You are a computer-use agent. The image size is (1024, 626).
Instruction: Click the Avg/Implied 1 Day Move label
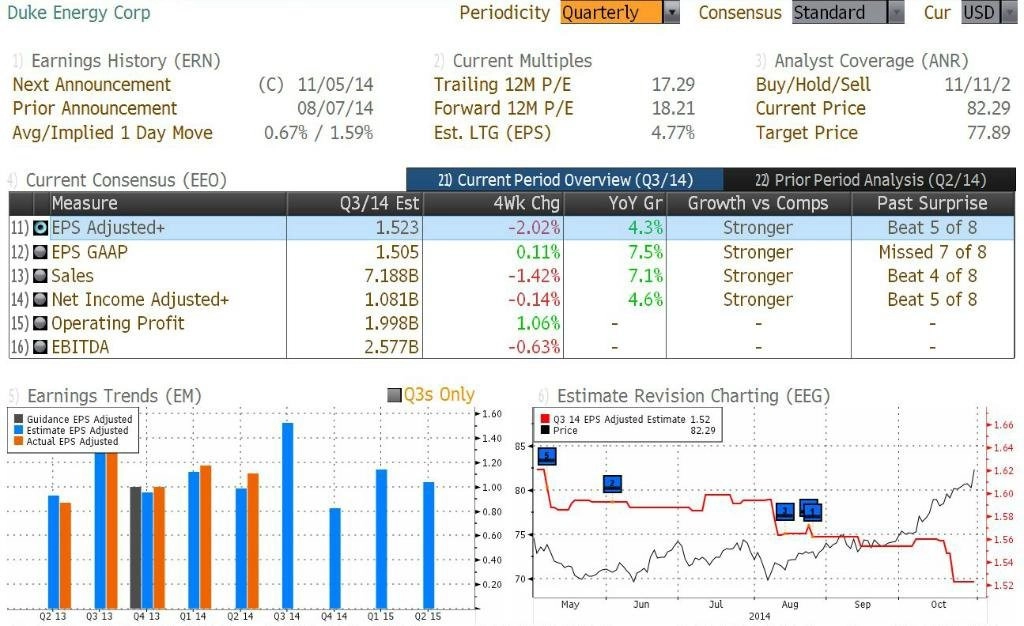pyautogui.click(x=112, y=133)
